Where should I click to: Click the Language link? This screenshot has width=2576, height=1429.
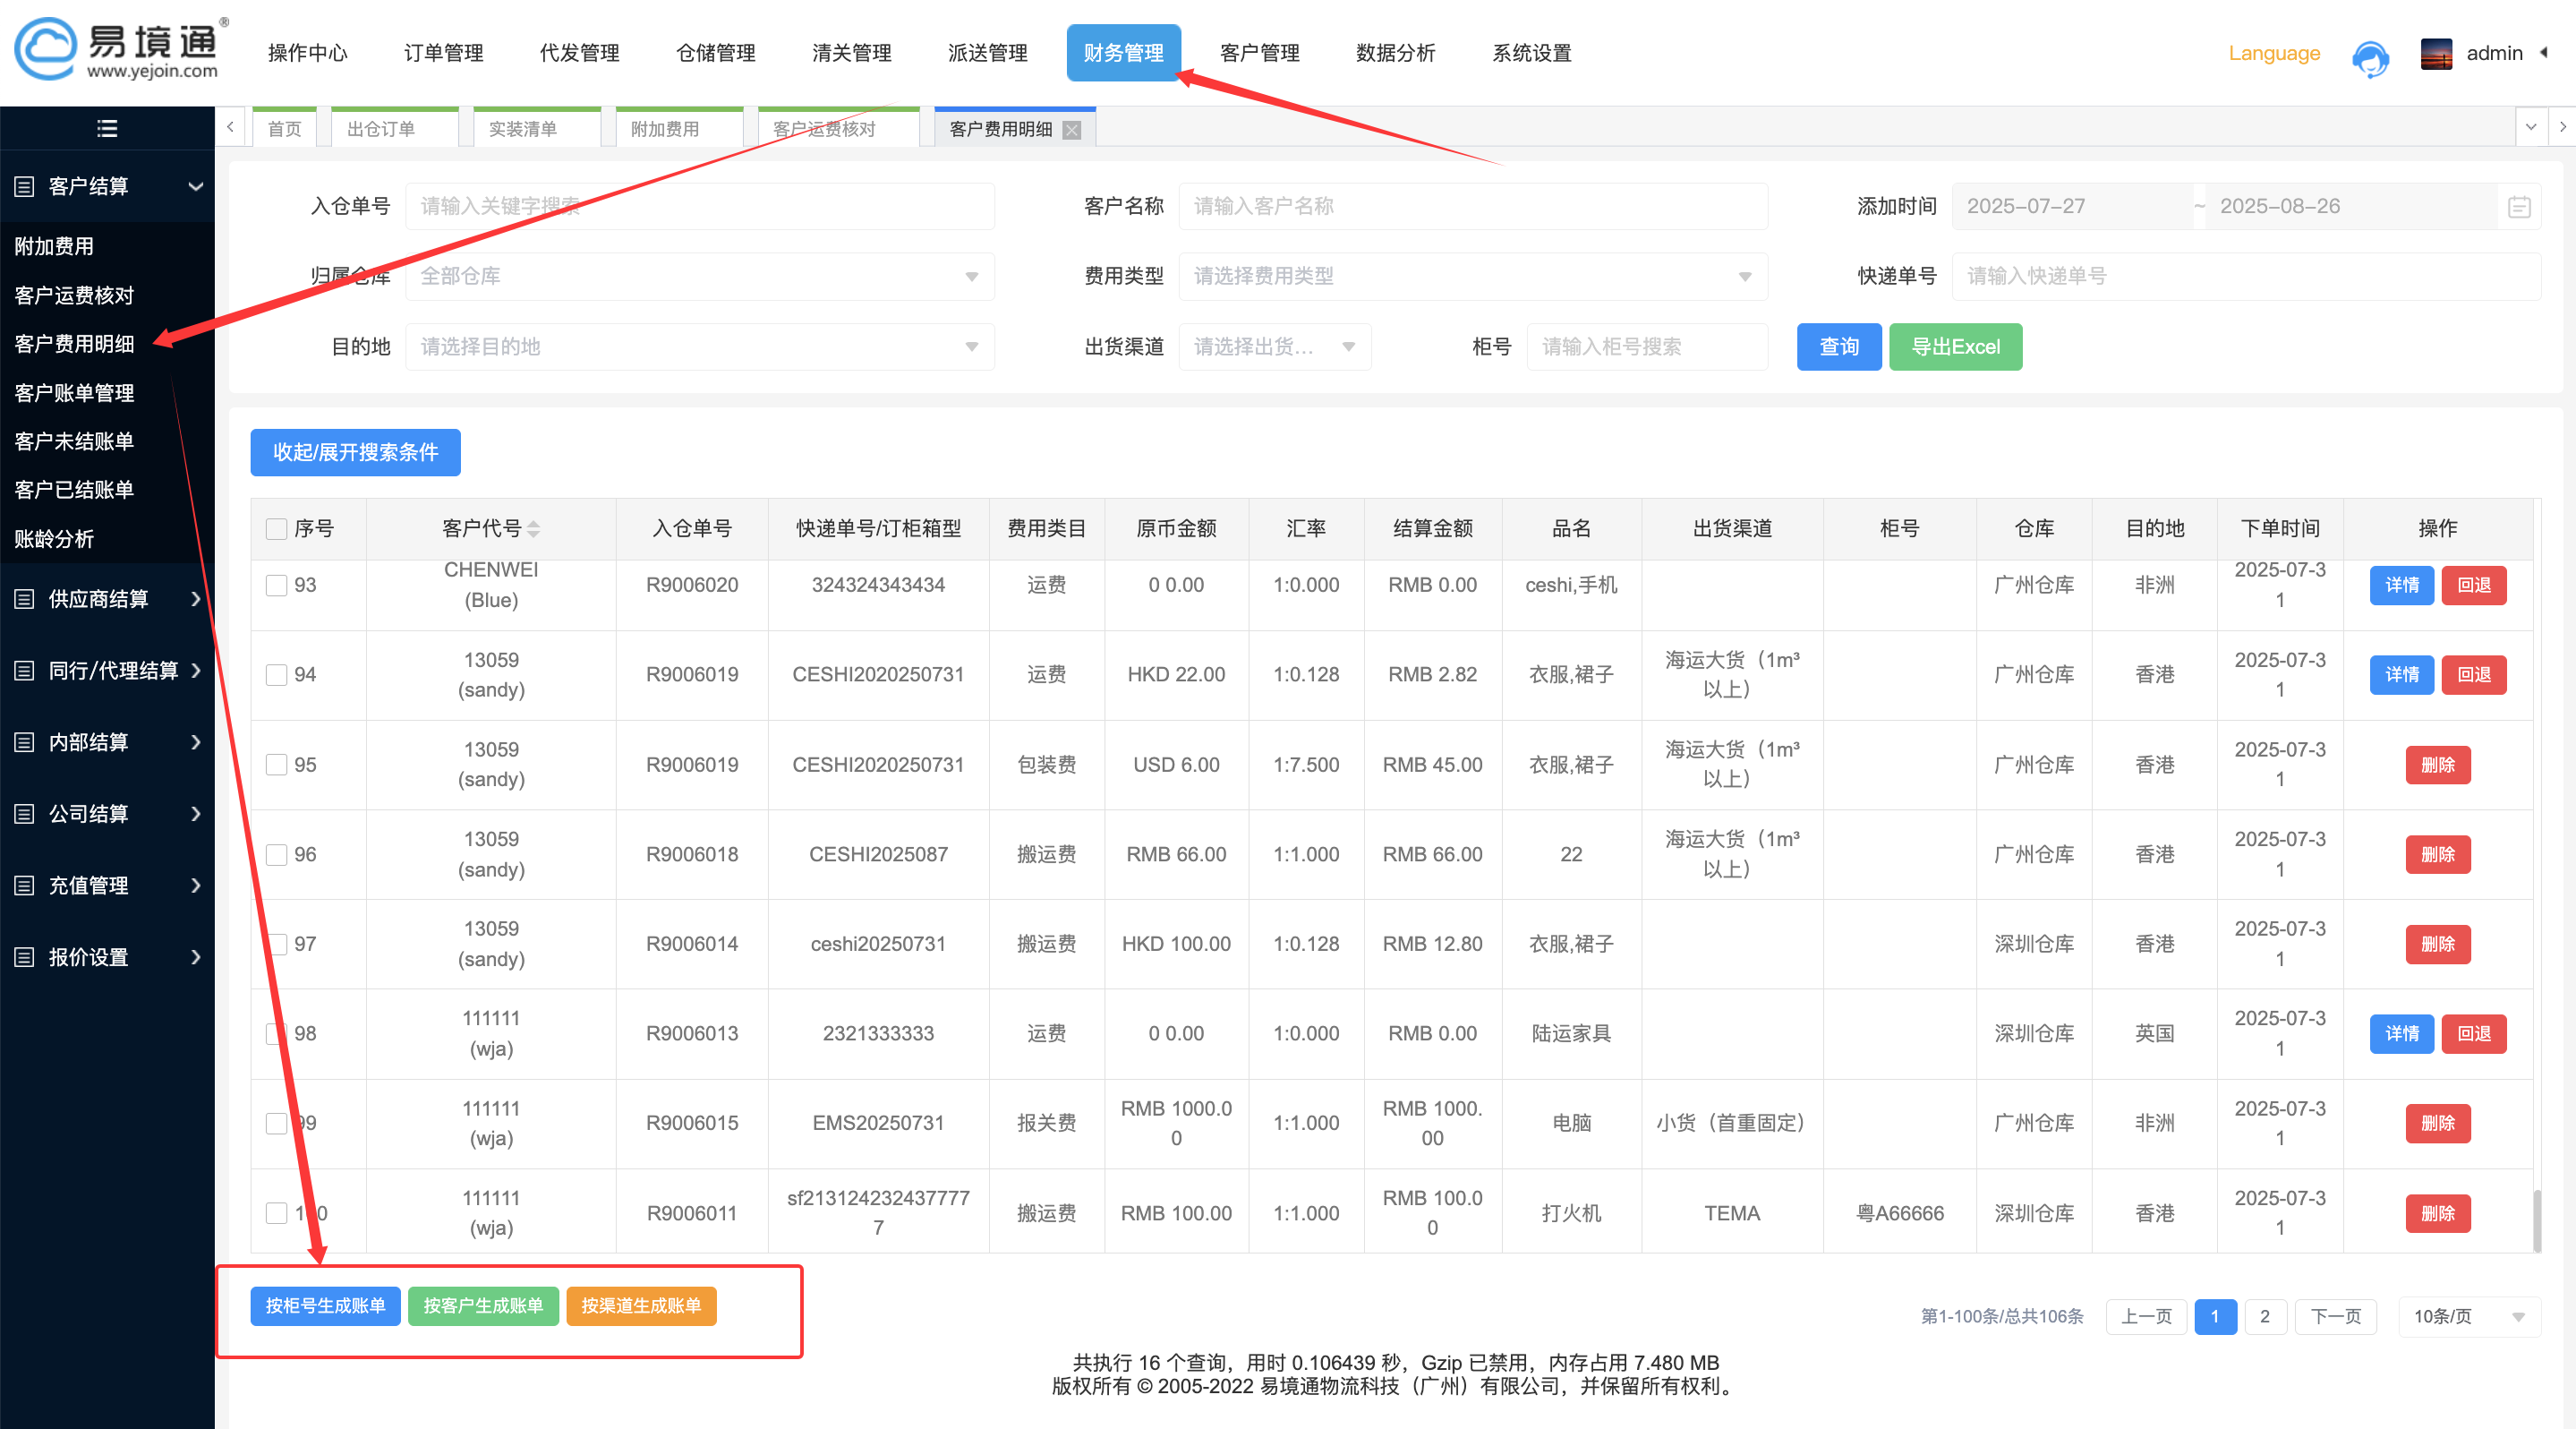[x=2274, y=53]
